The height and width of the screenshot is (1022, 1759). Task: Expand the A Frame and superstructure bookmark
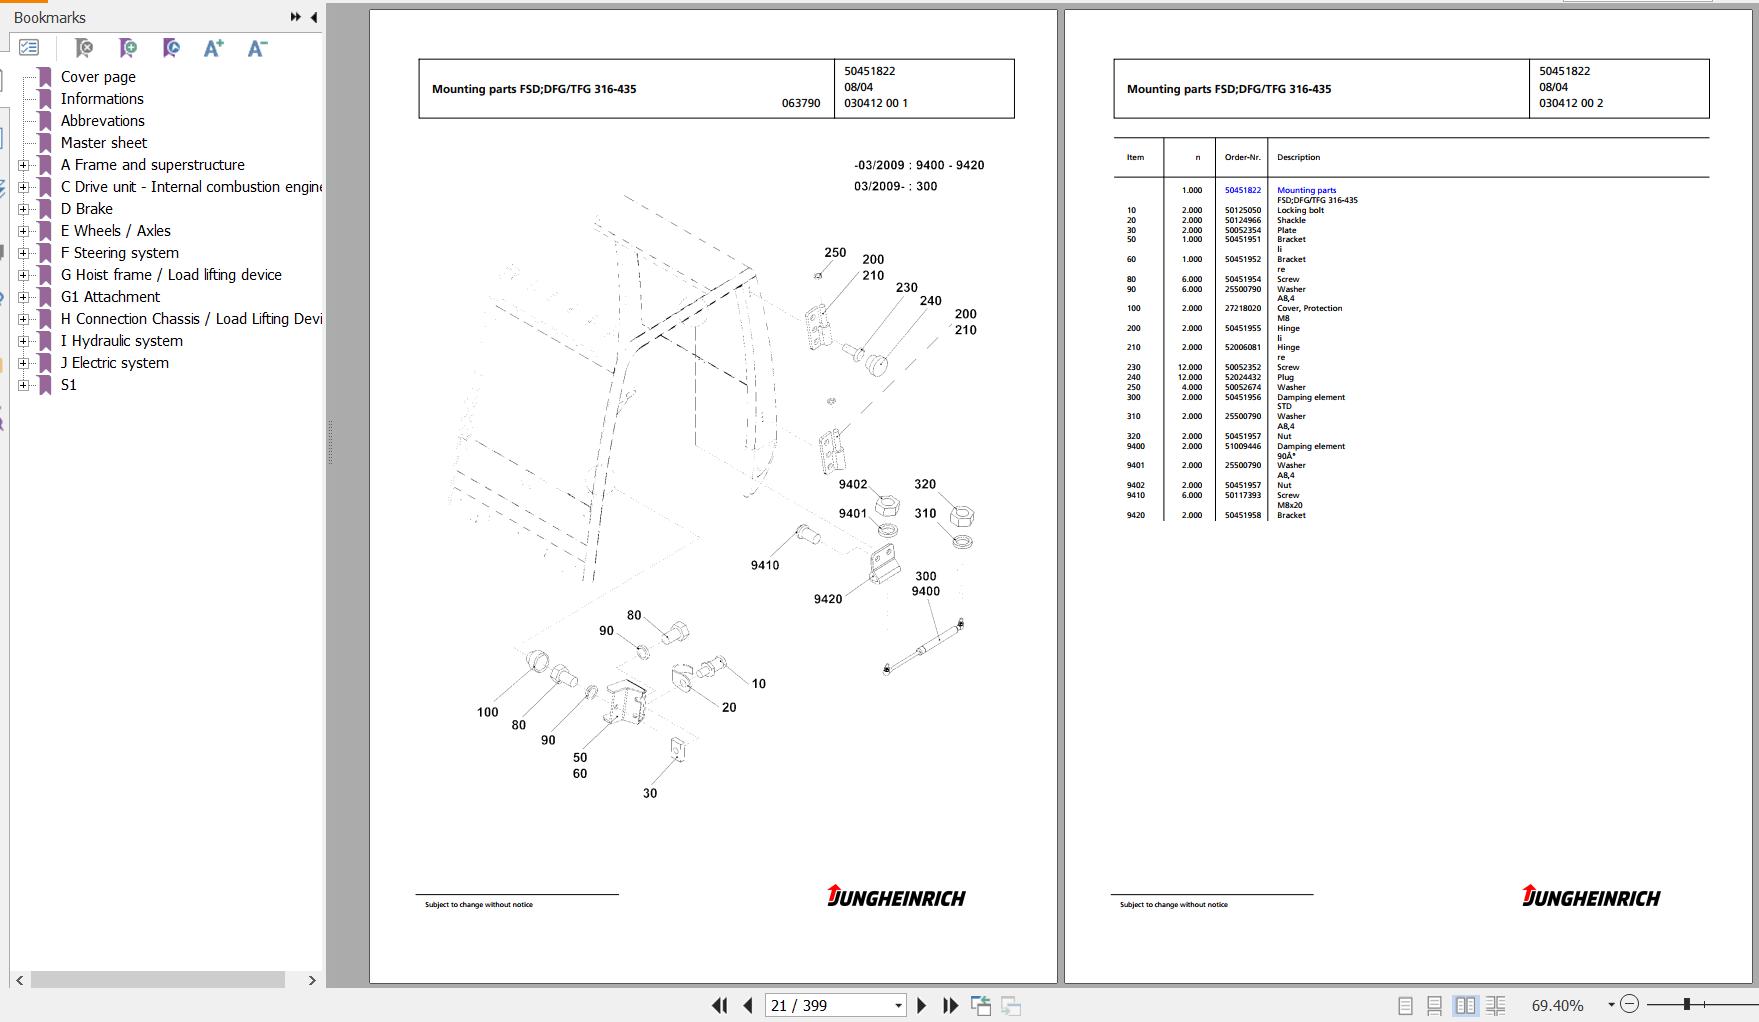pyautogui.click(x=23, y=165)
